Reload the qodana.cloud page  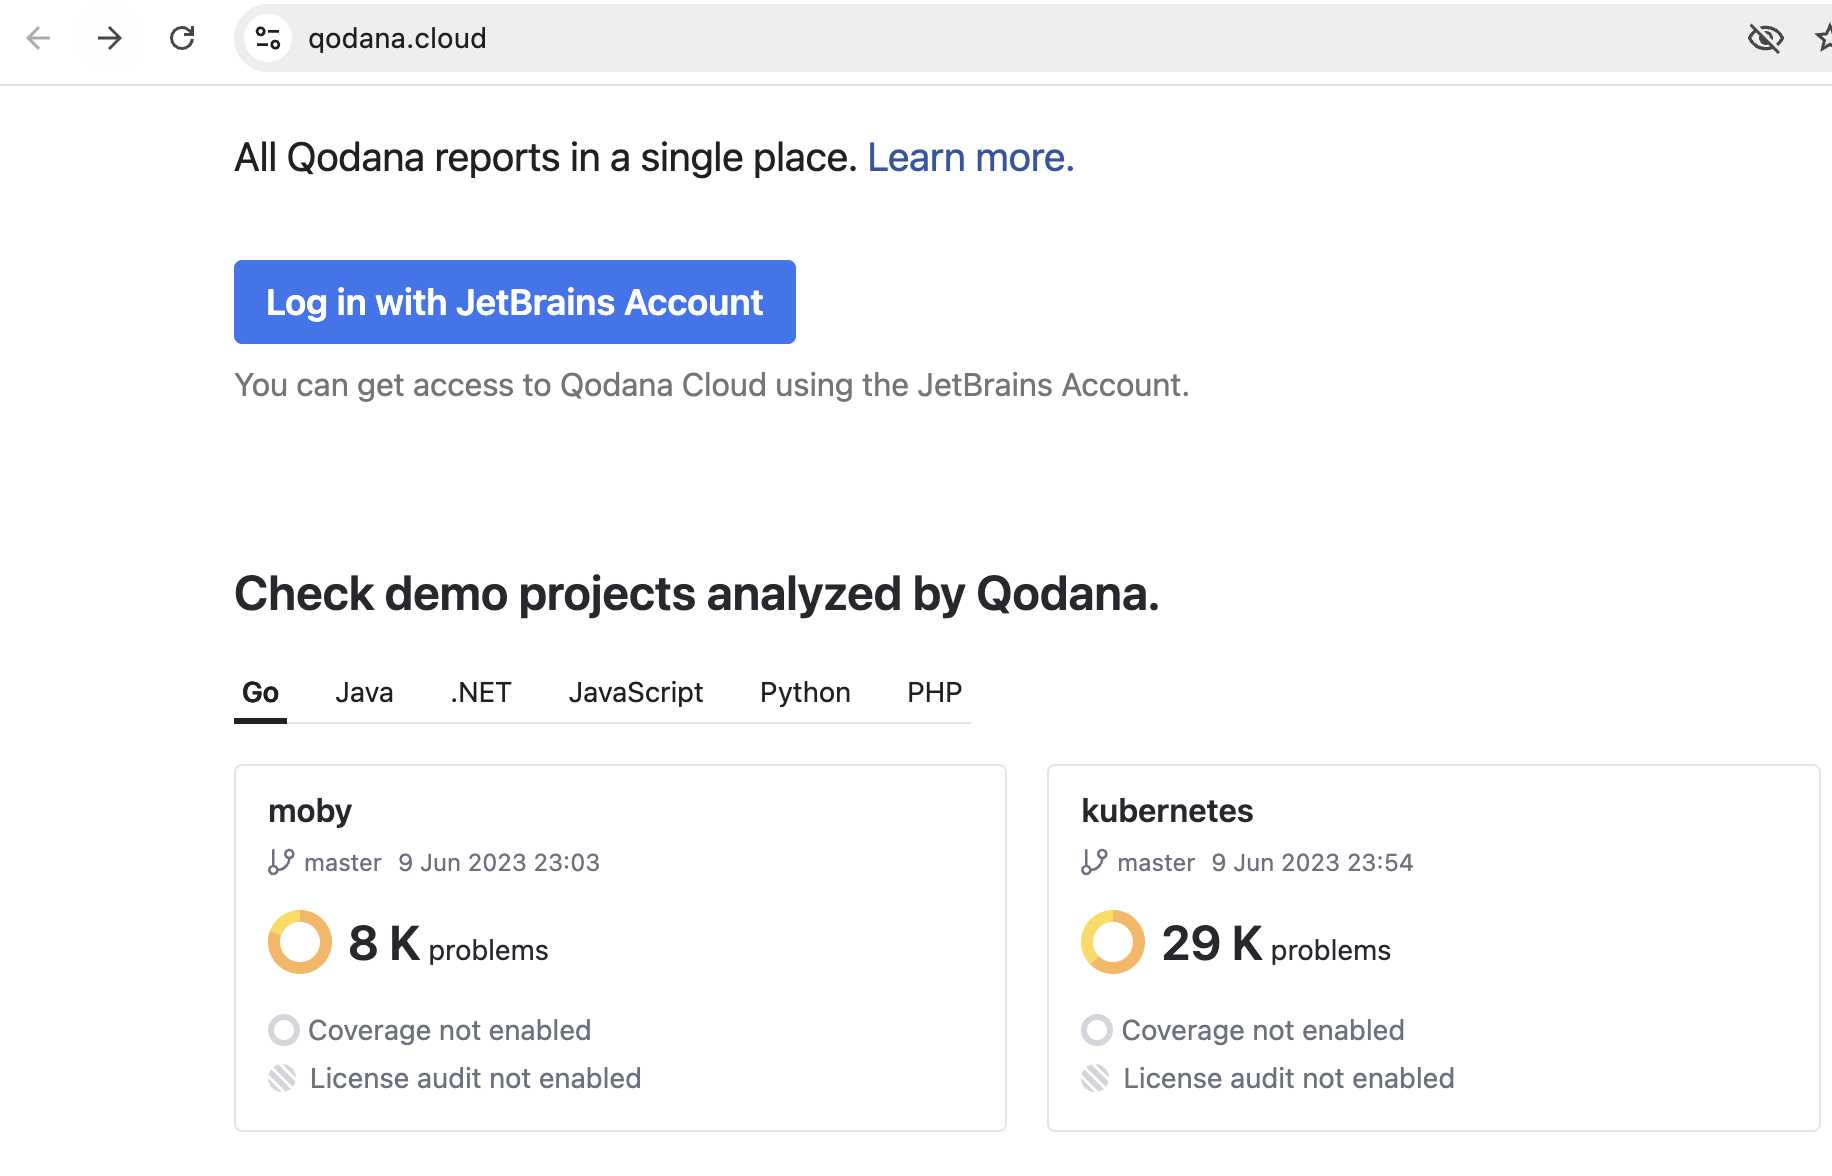tap(182, 38)
